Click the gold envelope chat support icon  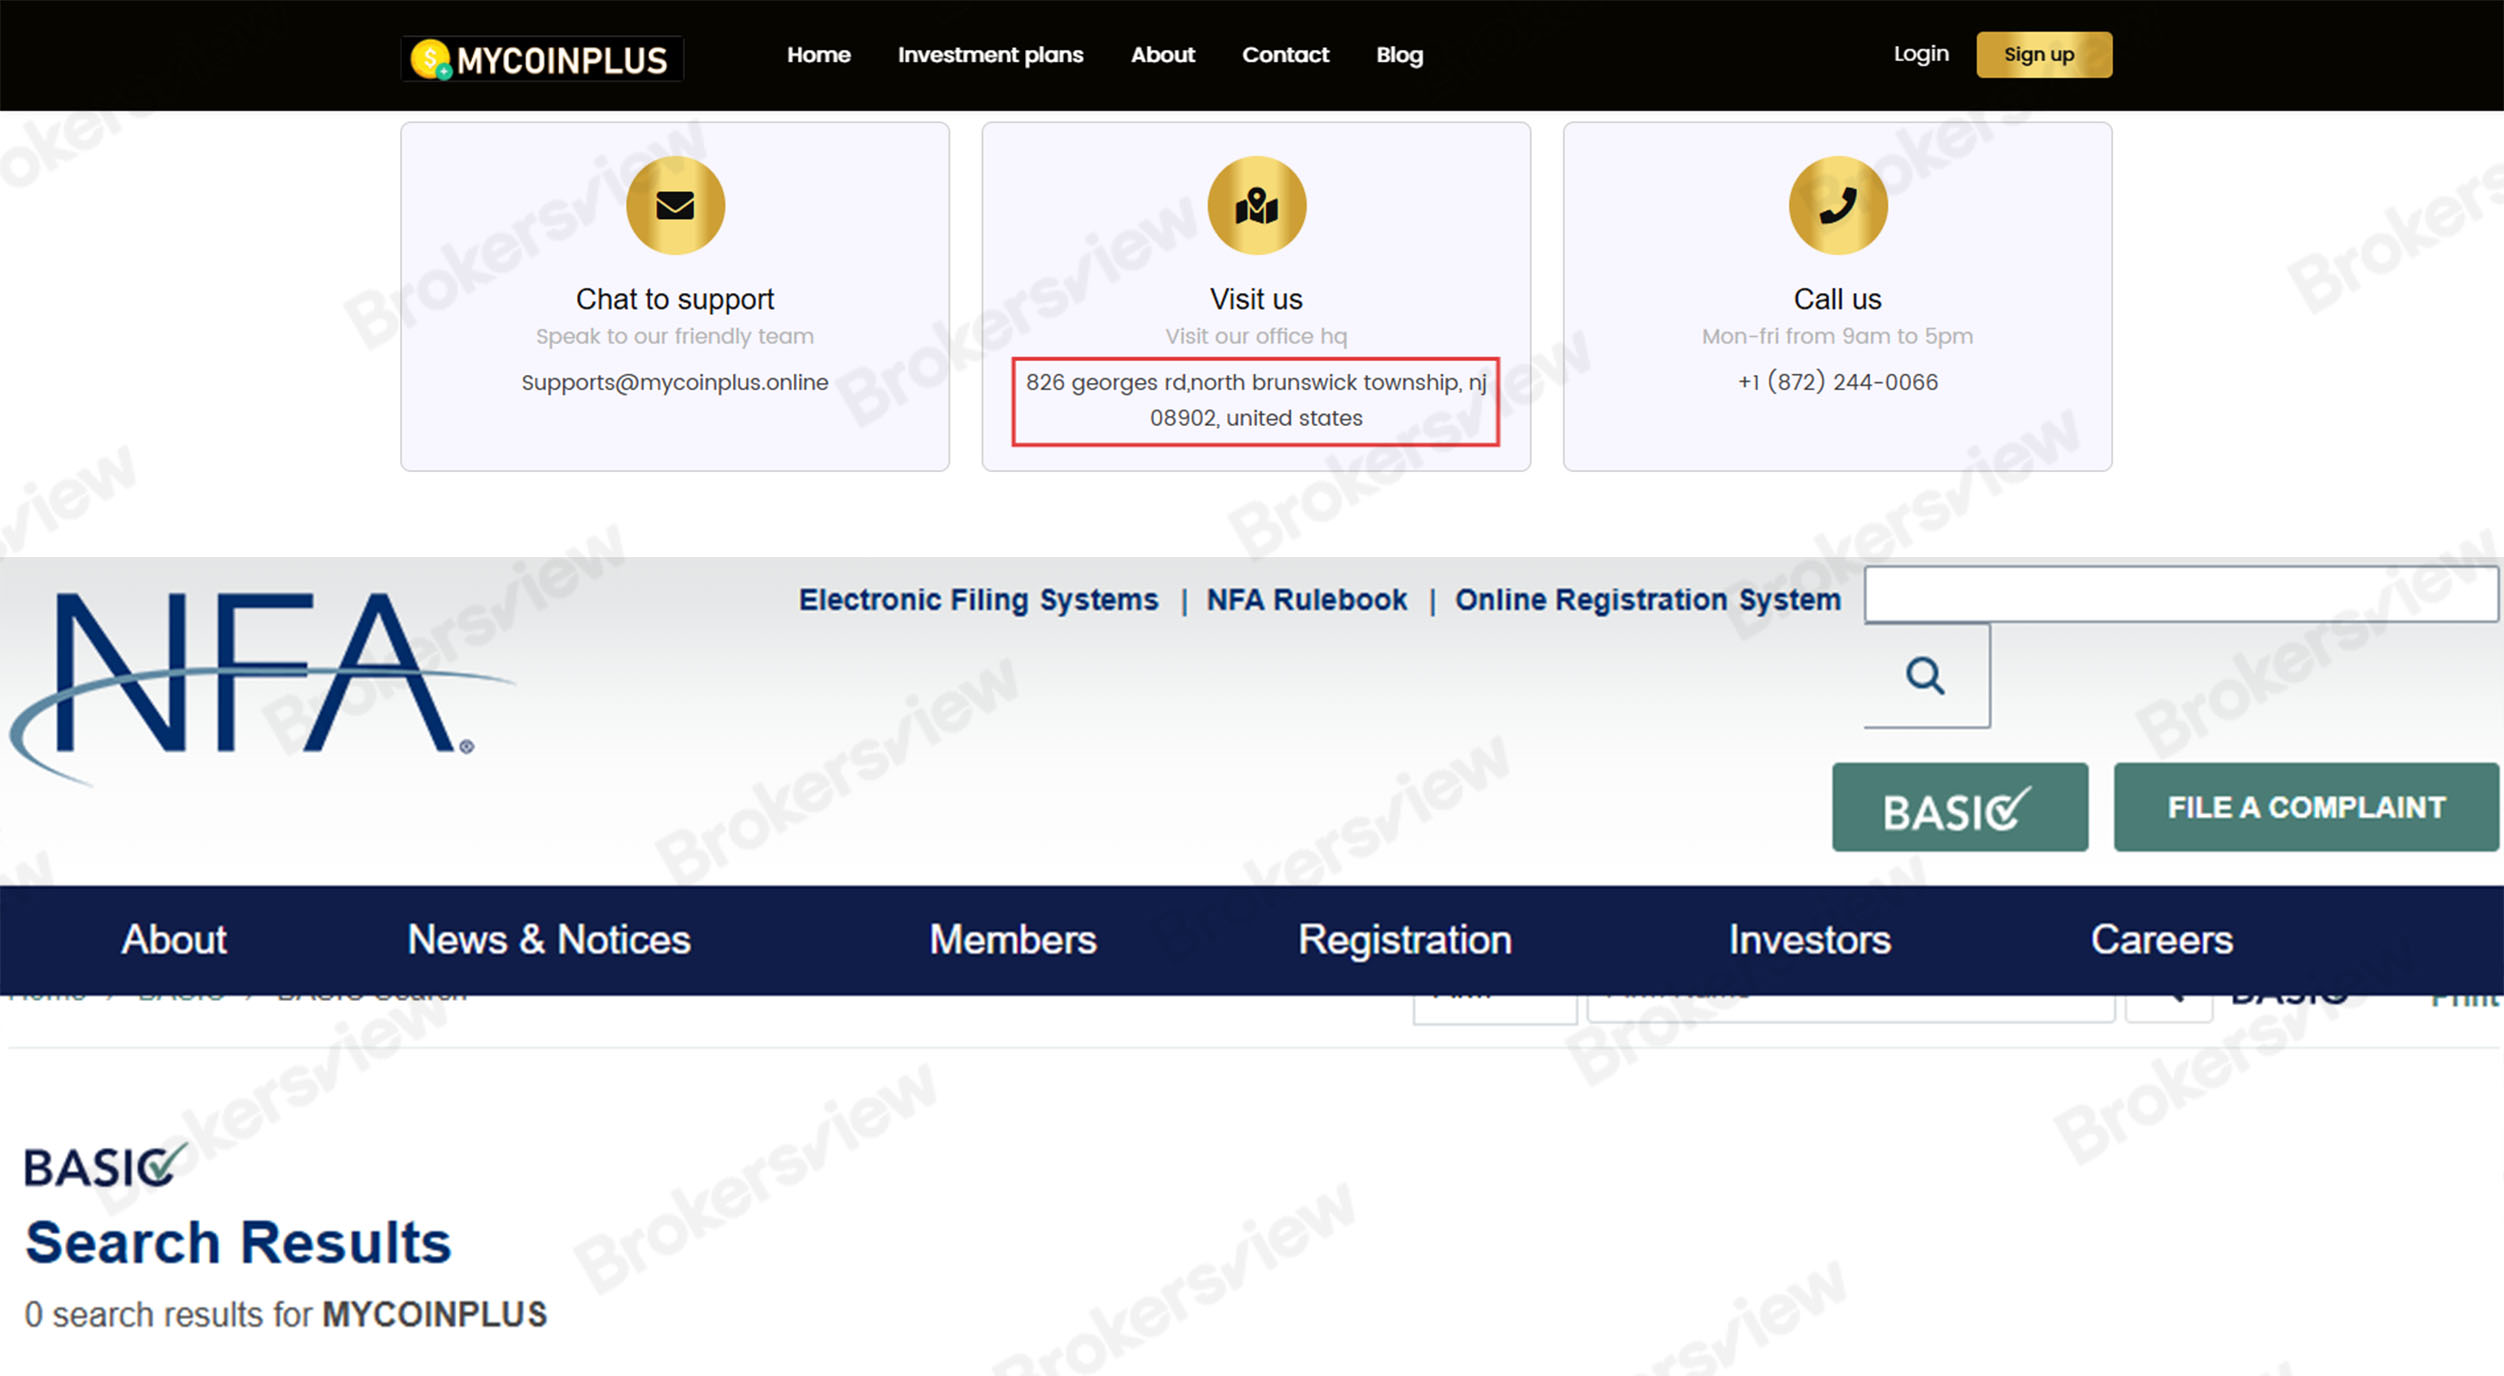(x=675, y=206)
